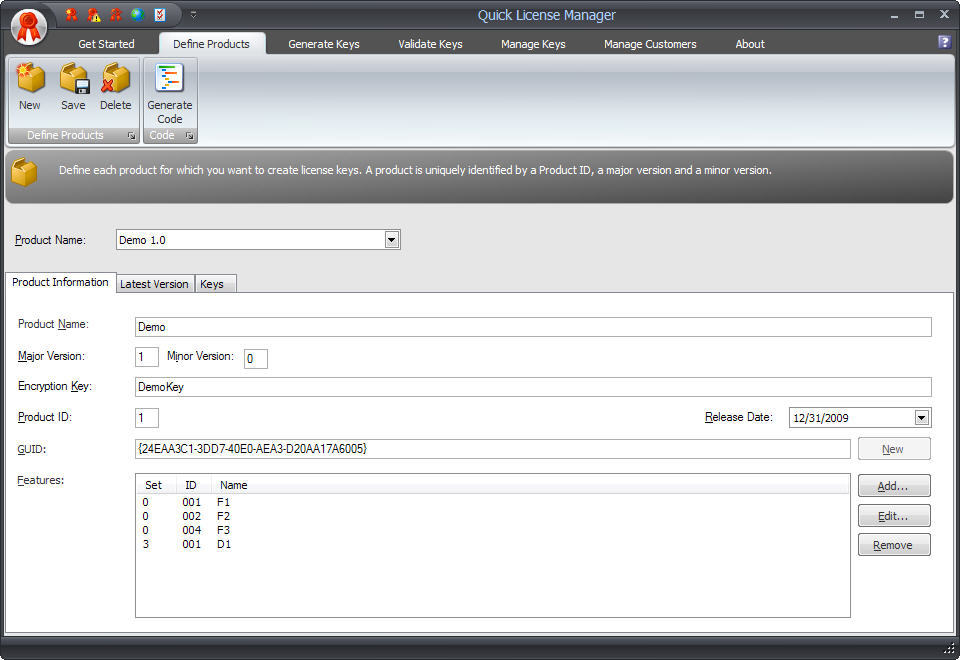
Task: Click the window resize grip at bottom corner
Action: coord(950,650)
